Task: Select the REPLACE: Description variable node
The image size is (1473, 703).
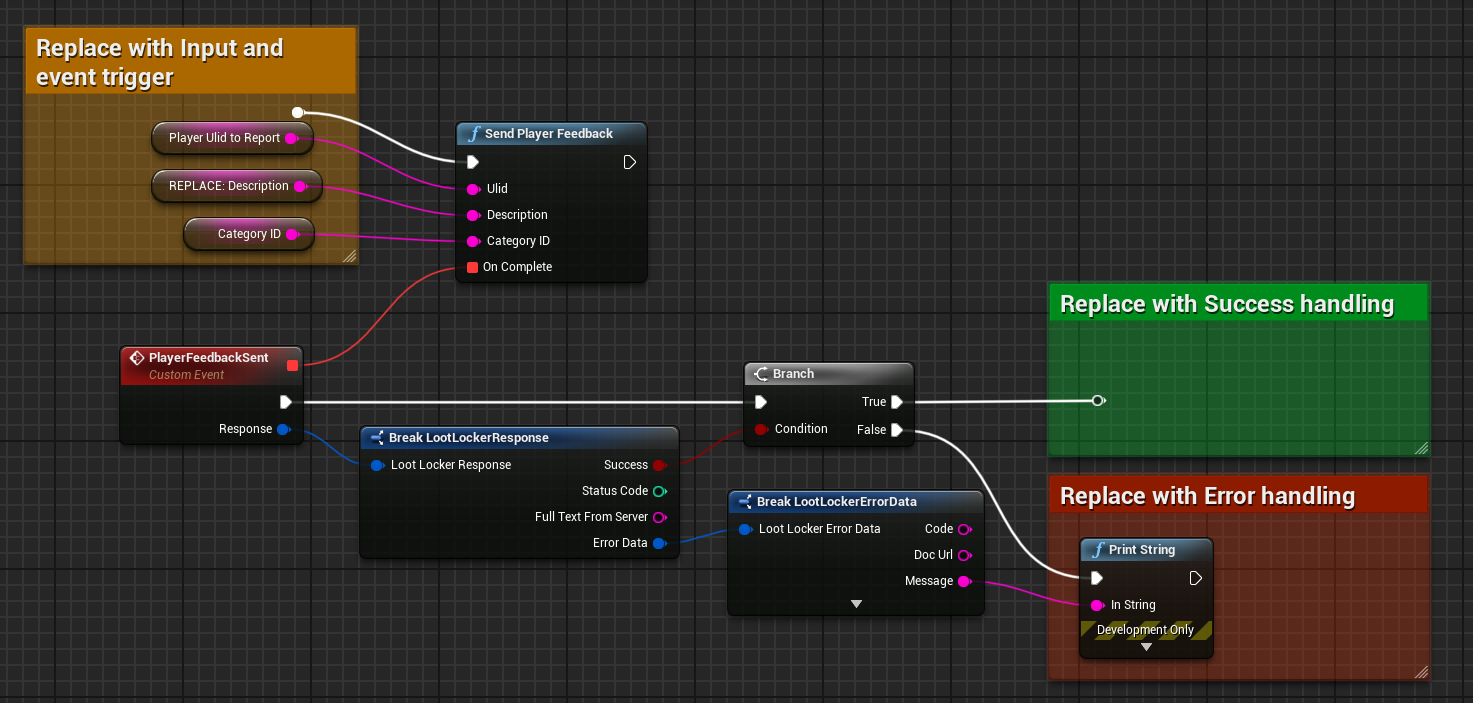Action: (x=228, y=186)
